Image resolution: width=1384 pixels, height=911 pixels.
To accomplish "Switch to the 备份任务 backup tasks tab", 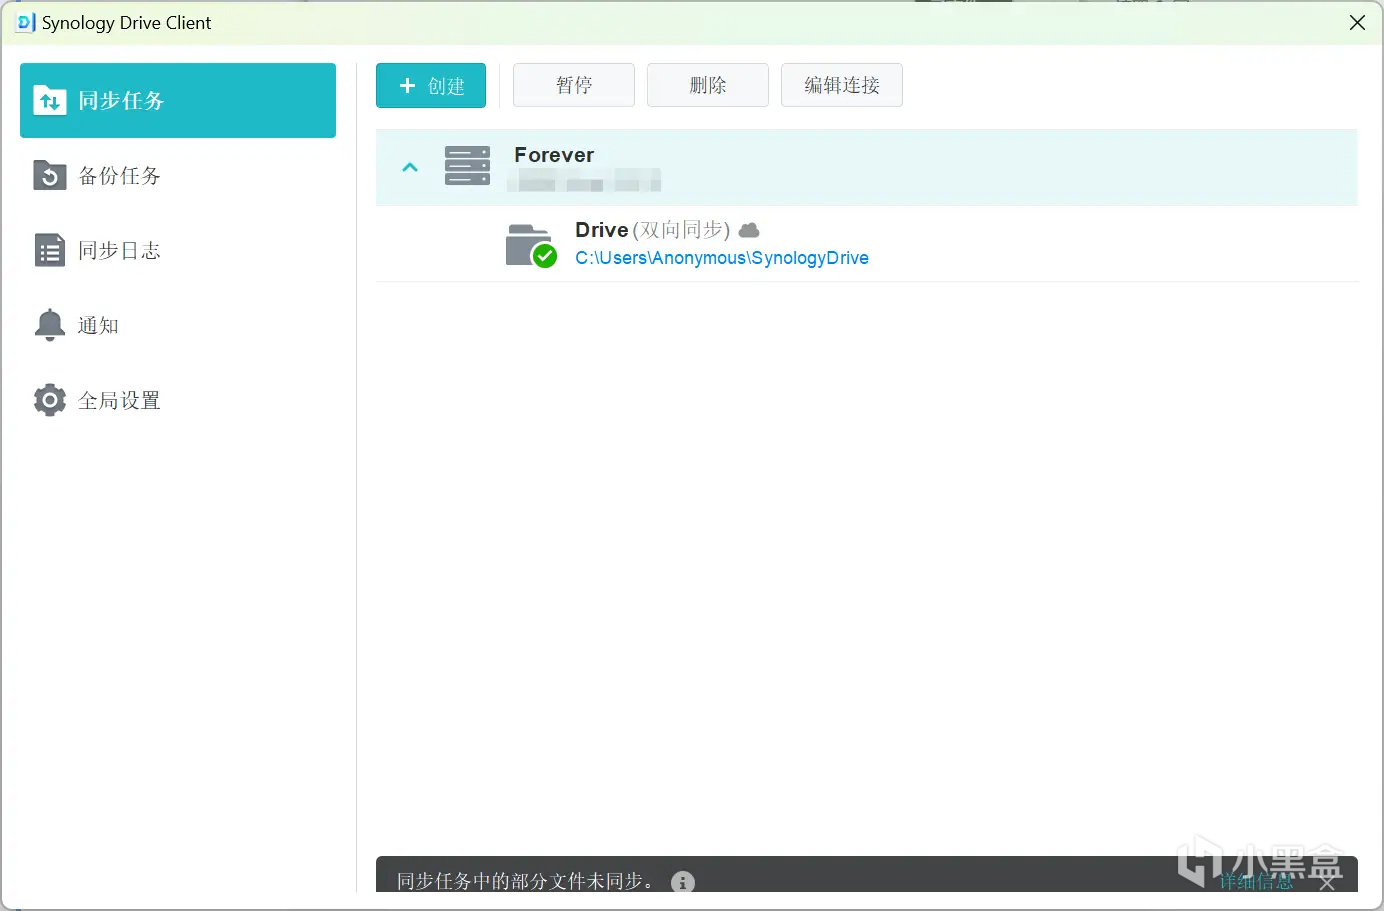I will [x=178, y=175].
